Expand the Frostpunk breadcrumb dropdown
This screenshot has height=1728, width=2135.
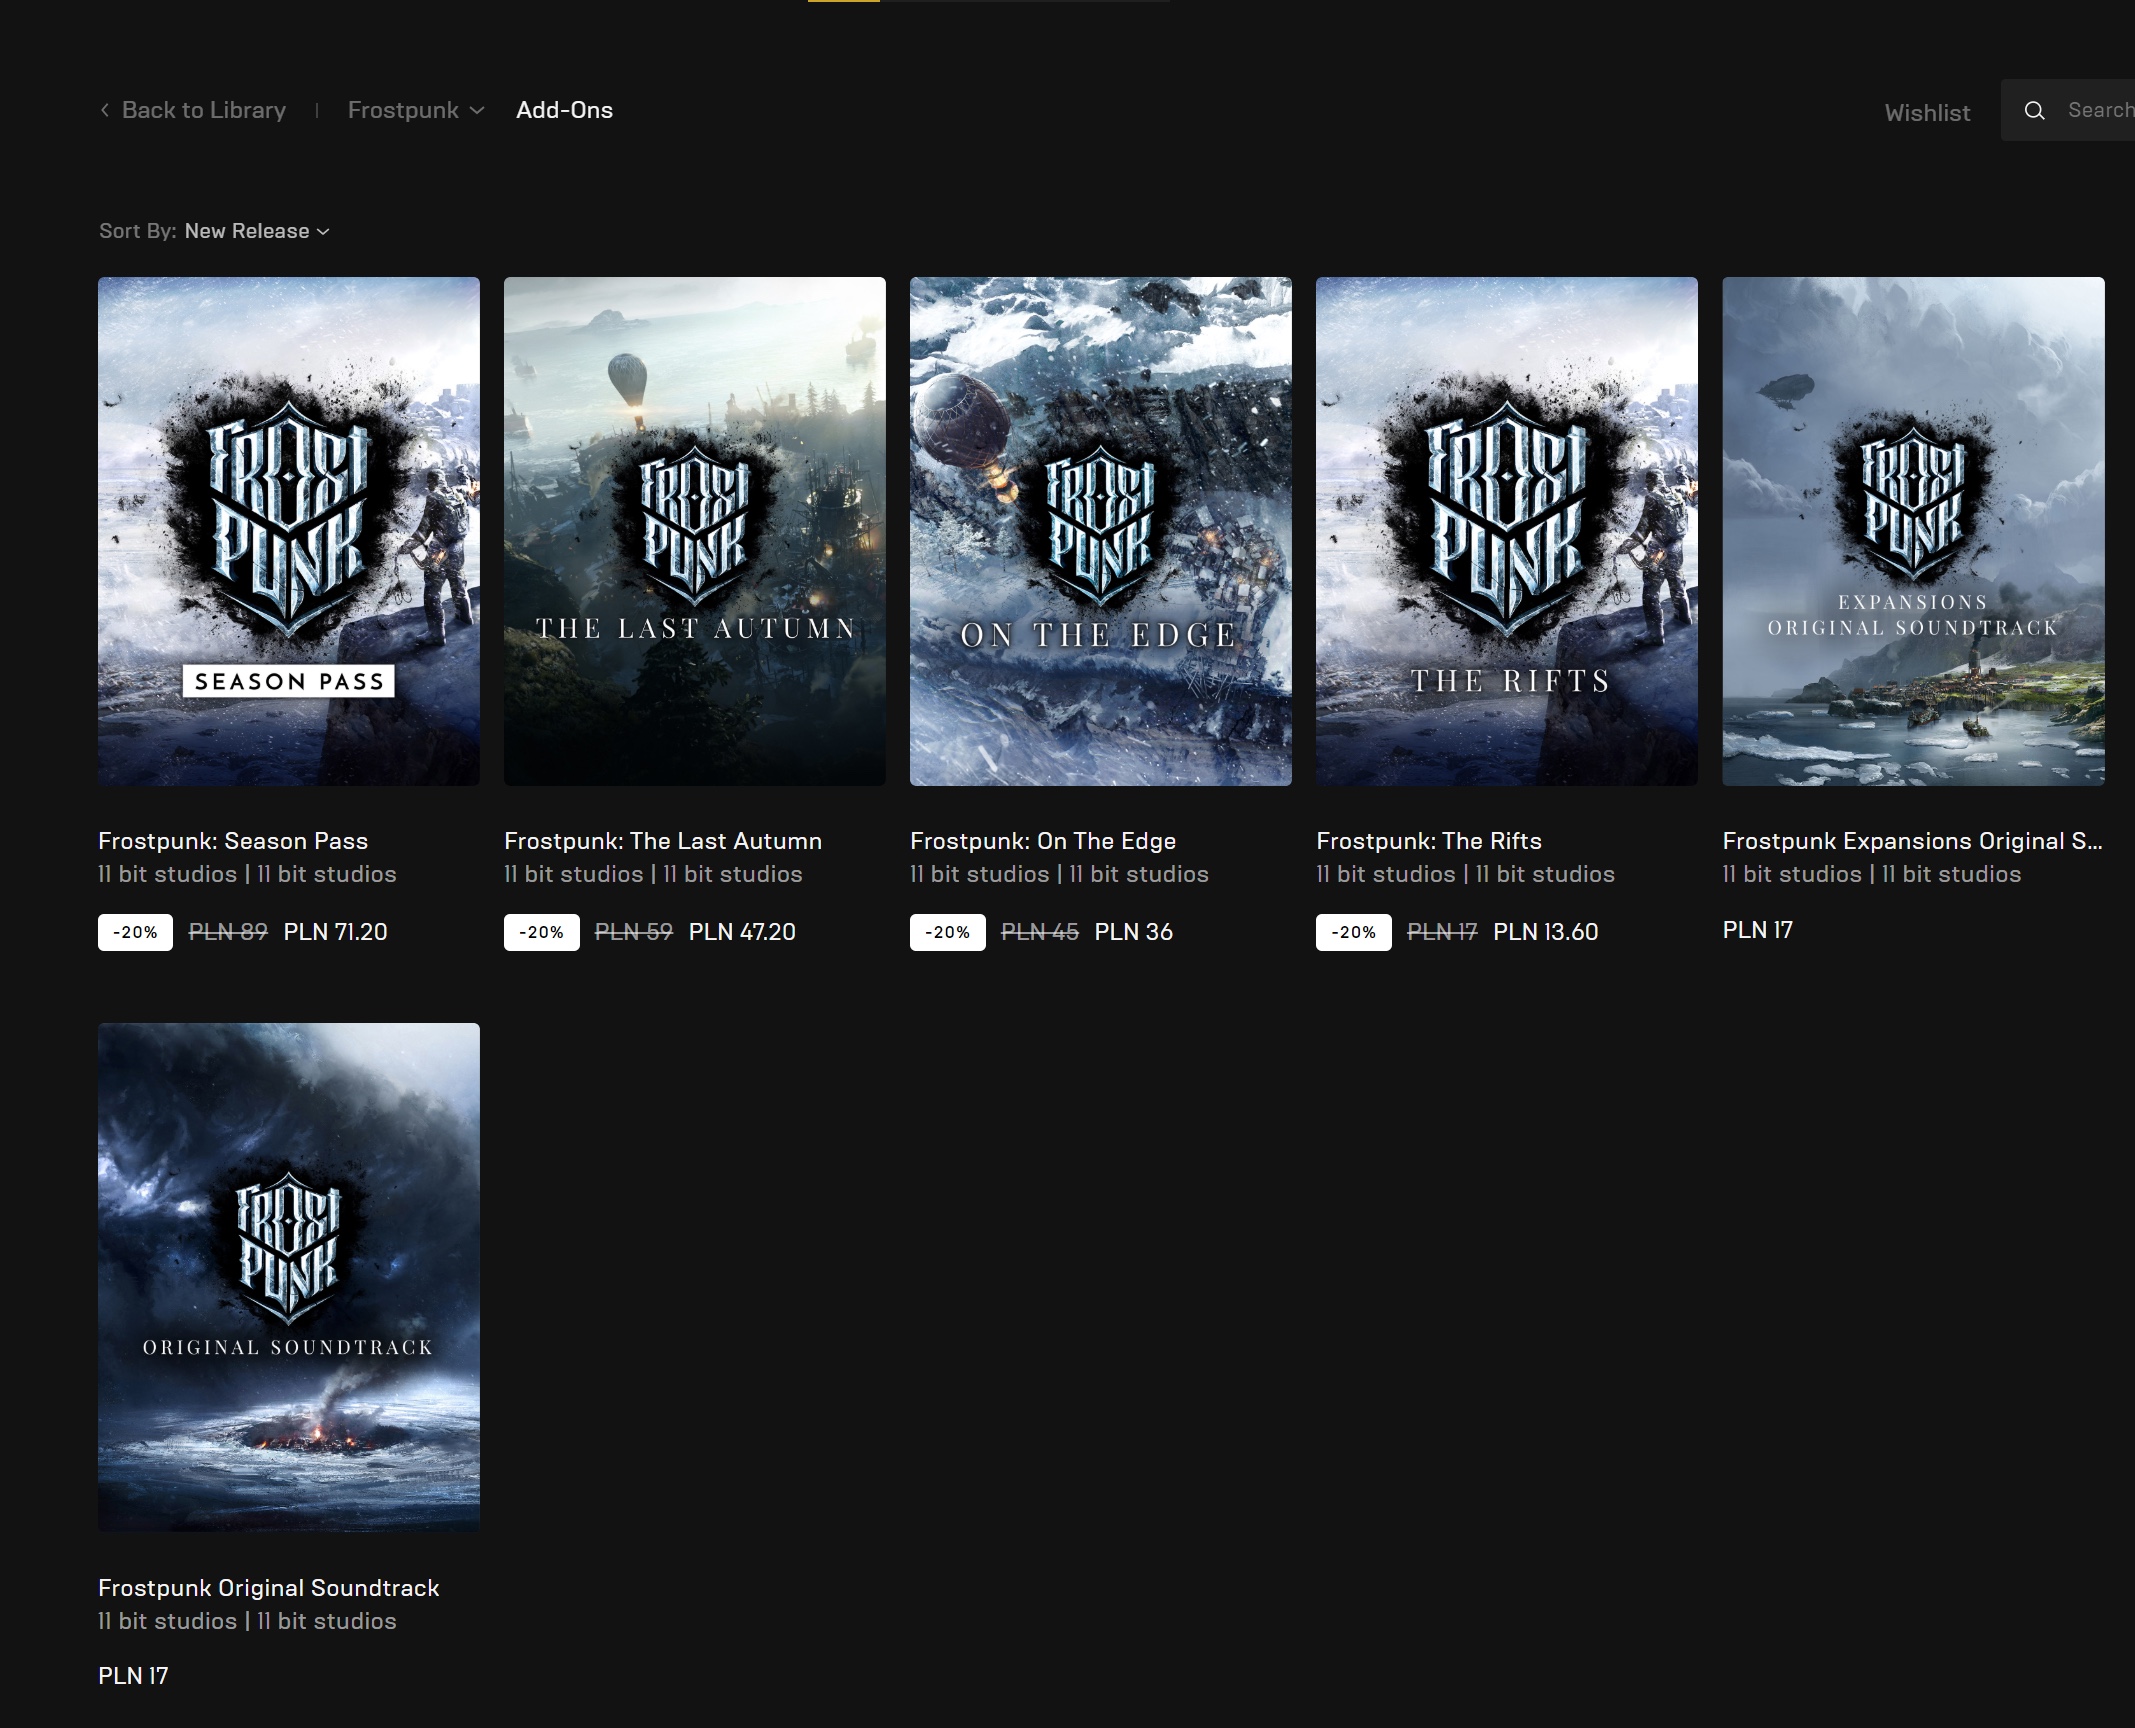tap(415, 110)
